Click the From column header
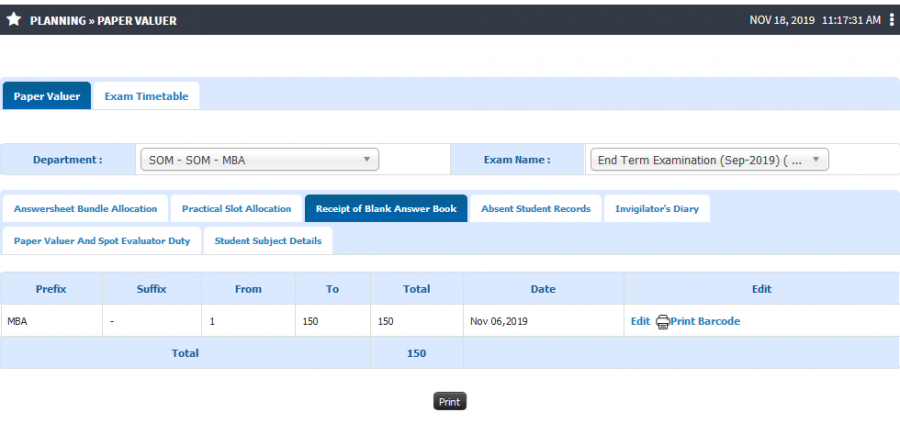The height and width of the screenshot is (423, 900). point(248,289)
